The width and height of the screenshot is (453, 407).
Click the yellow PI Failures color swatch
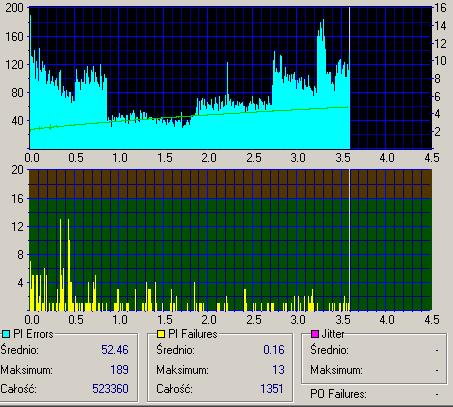point(161,334)
